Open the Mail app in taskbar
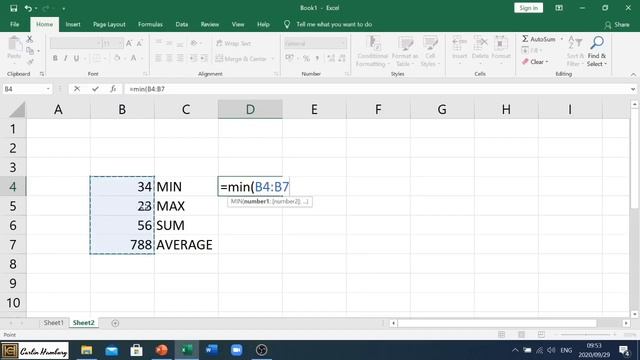 [x=111, y=350]
